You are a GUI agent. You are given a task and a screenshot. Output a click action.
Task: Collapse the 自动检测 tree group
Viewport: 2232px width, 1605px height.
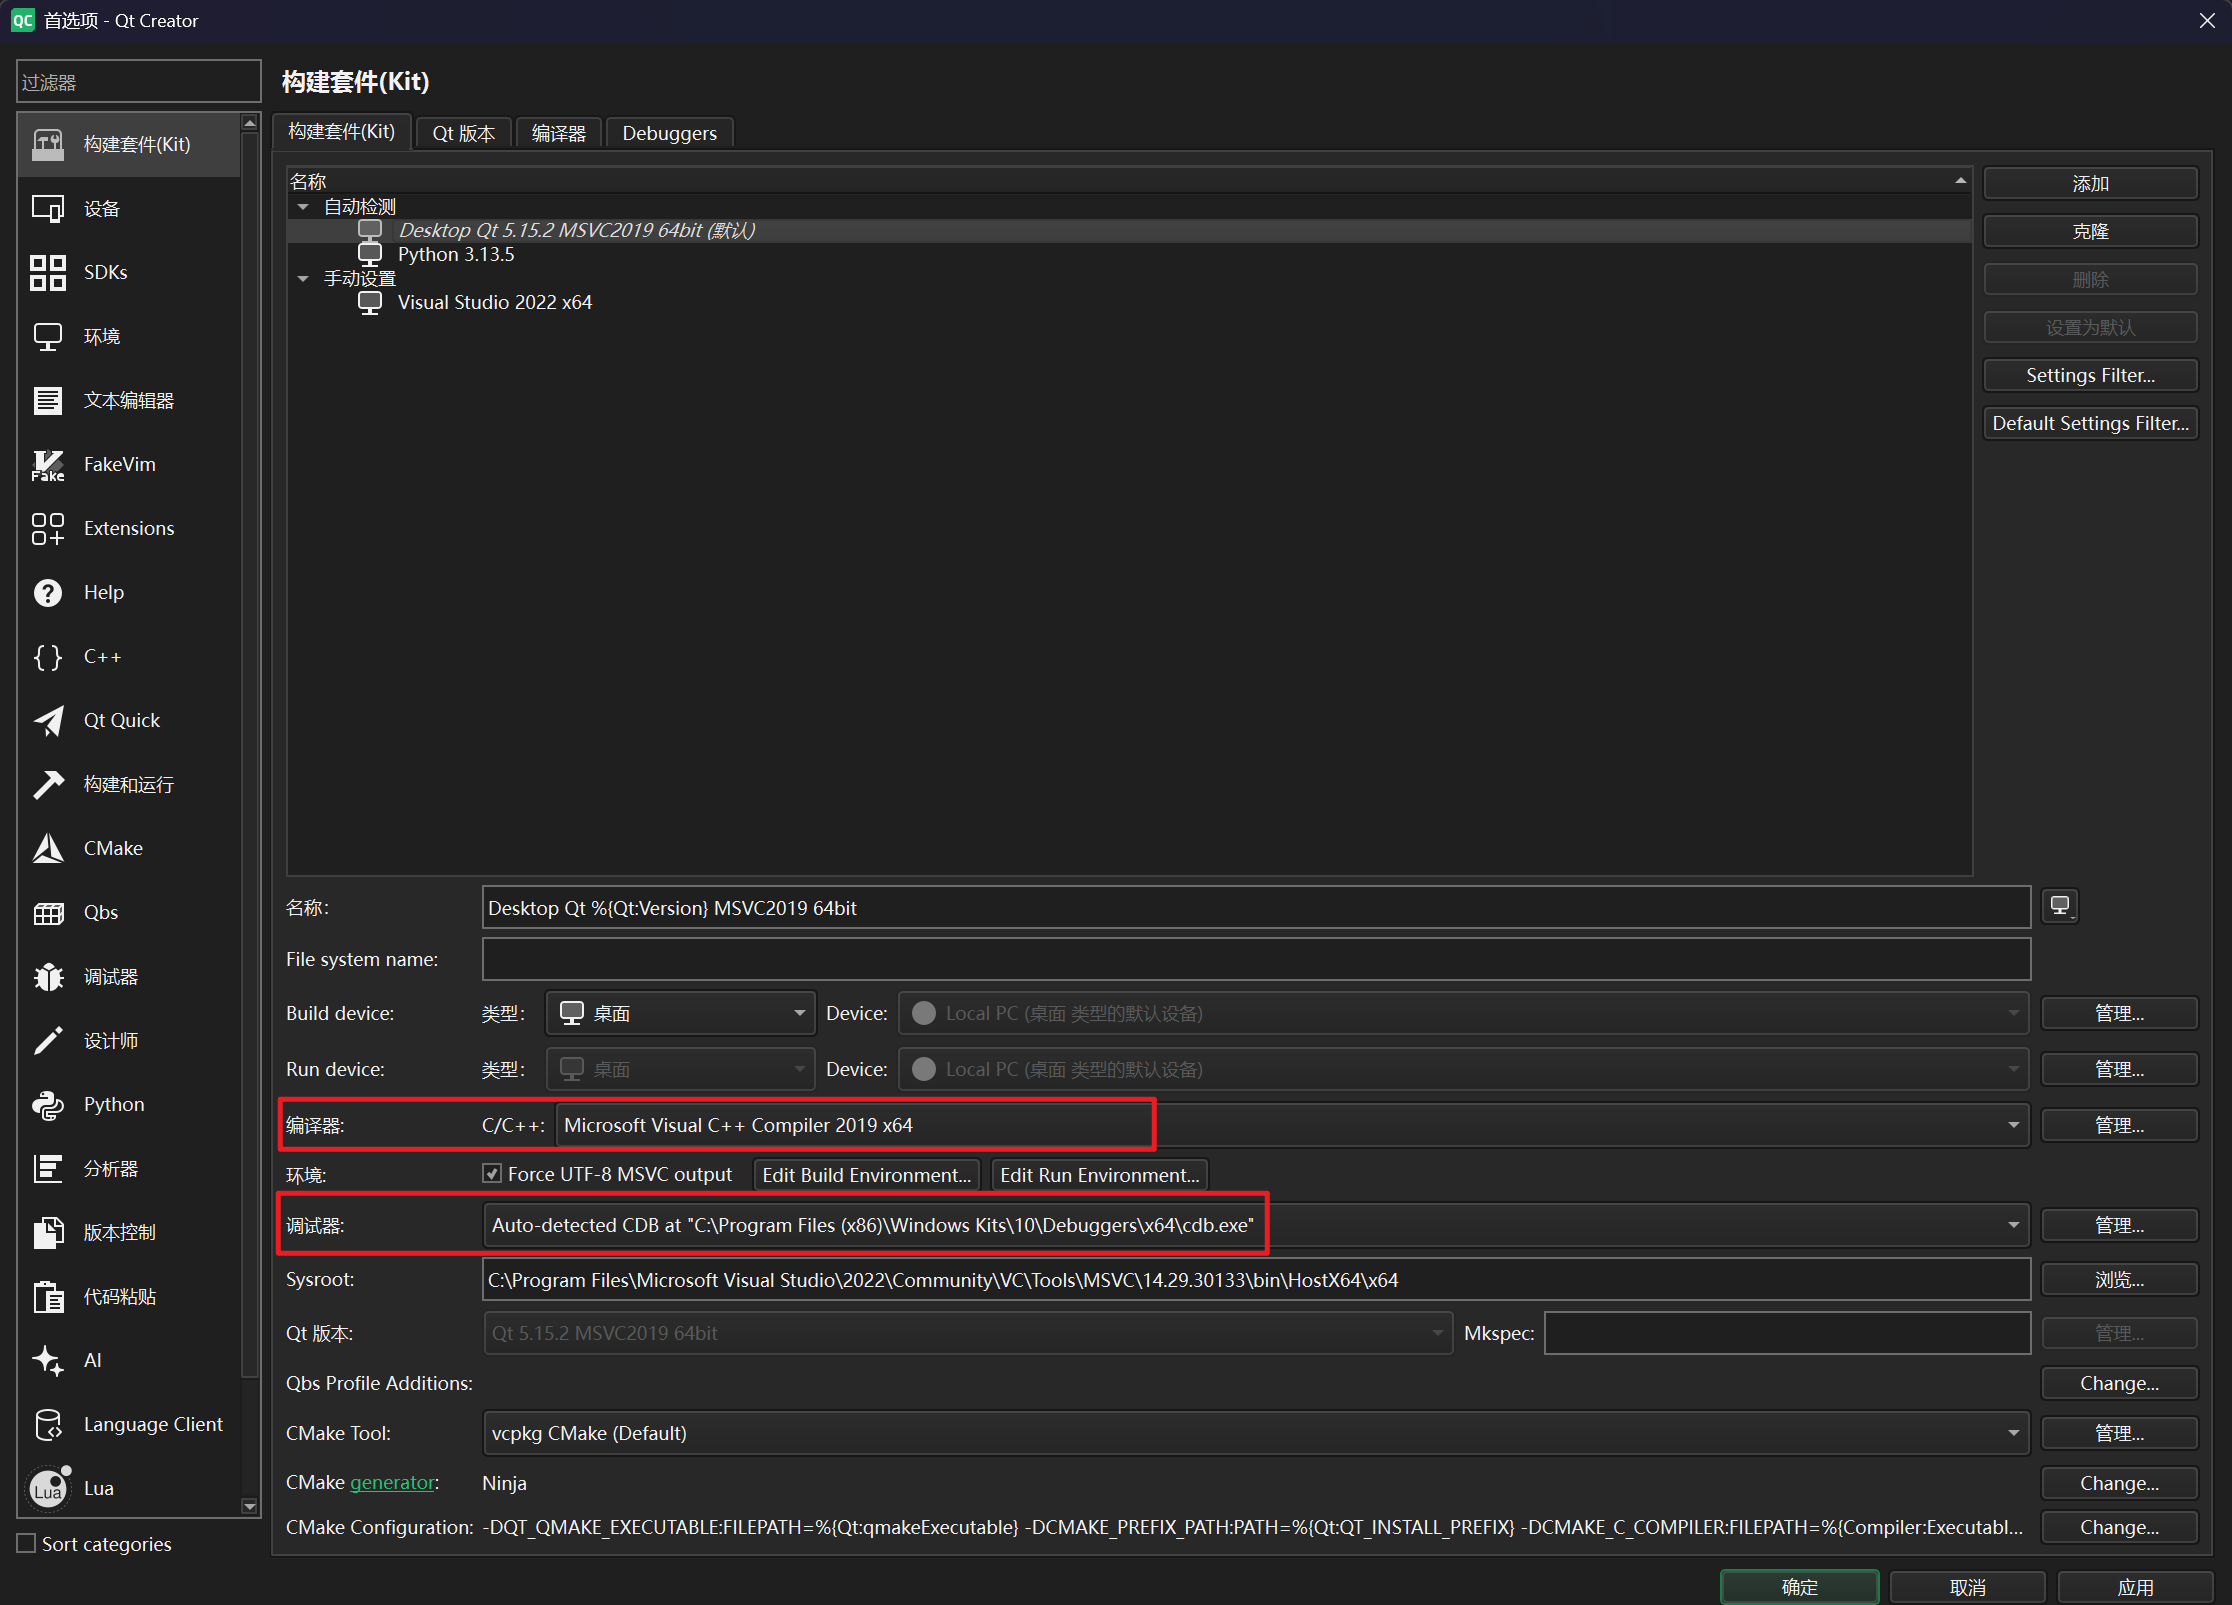pyautogui.click(x=303, y=207)
